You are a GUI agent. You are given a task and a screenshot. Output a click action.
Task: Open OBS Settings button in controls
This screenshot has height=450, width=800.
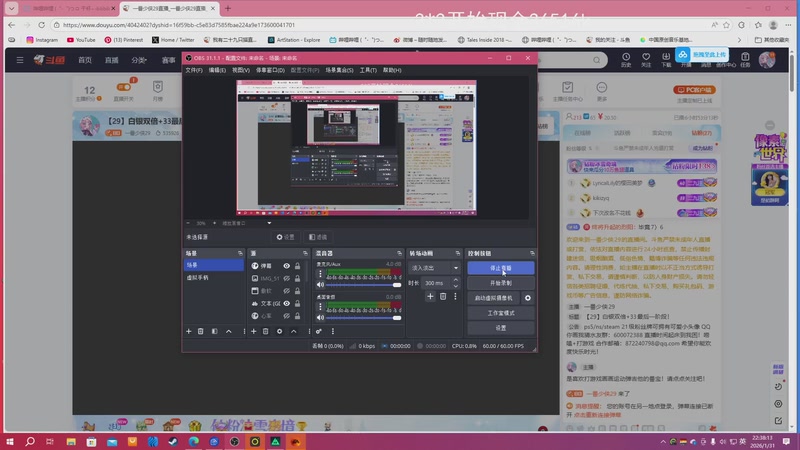pos(501,328)
